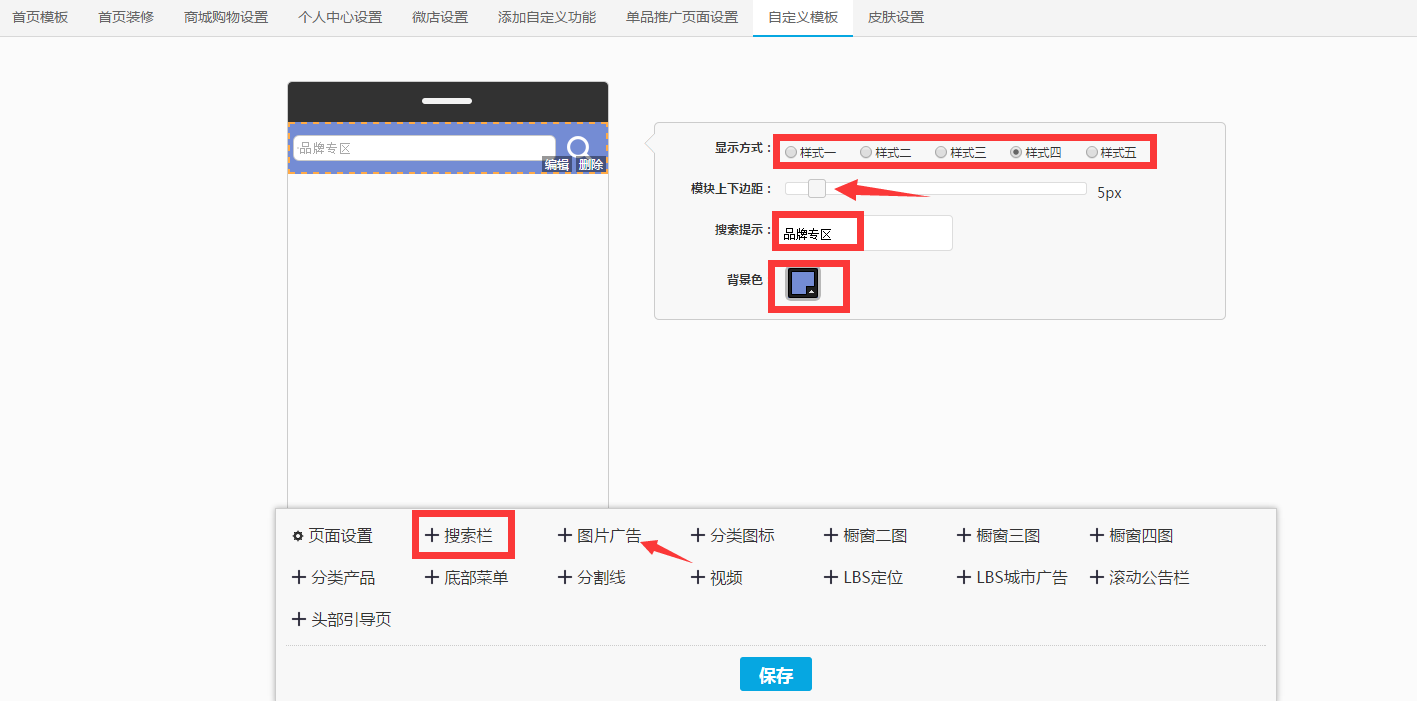Open 页面设置 with the gear icon
1417x701 pixels.
[332, 536]
